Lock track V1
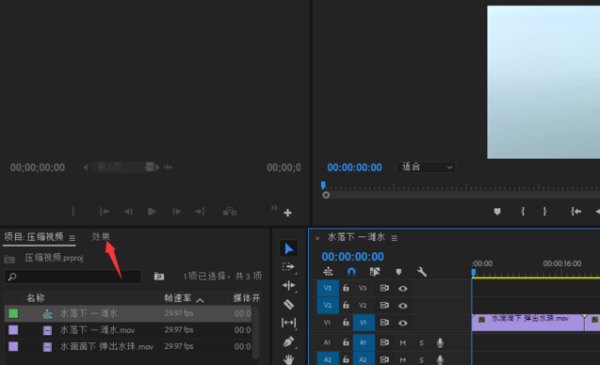600x365 pixels. 346,322
